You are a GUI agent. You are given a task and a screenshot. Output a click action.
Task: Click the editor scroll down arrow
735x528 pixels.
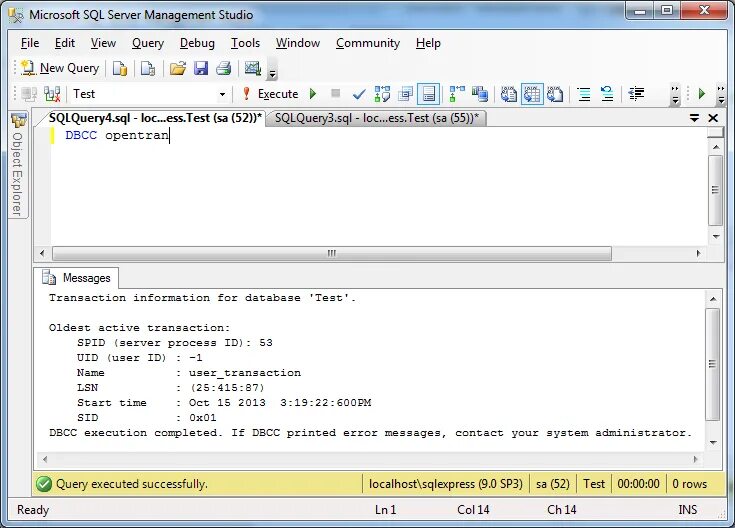[716, 236]
